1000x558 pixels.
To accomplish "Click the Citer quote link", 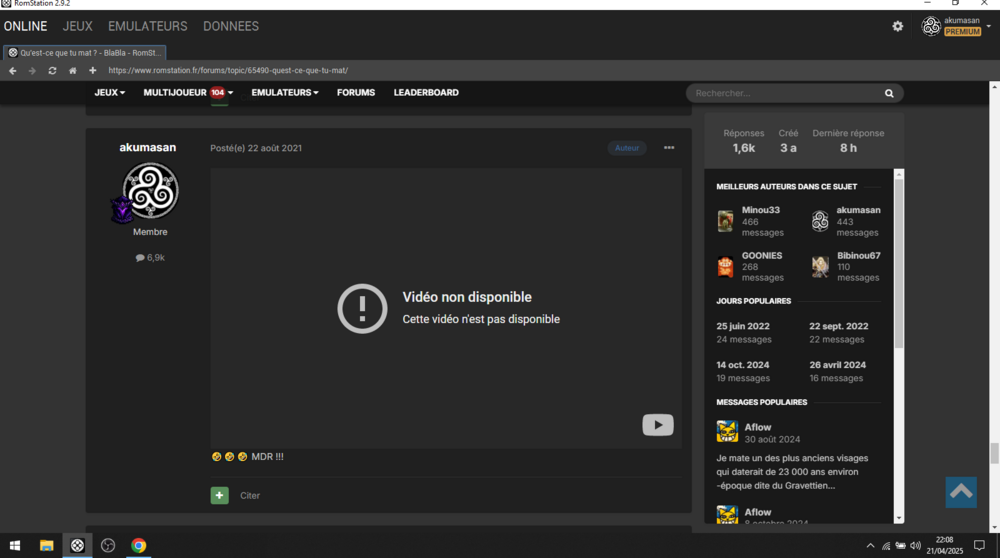I will click(x=250, y=496).
